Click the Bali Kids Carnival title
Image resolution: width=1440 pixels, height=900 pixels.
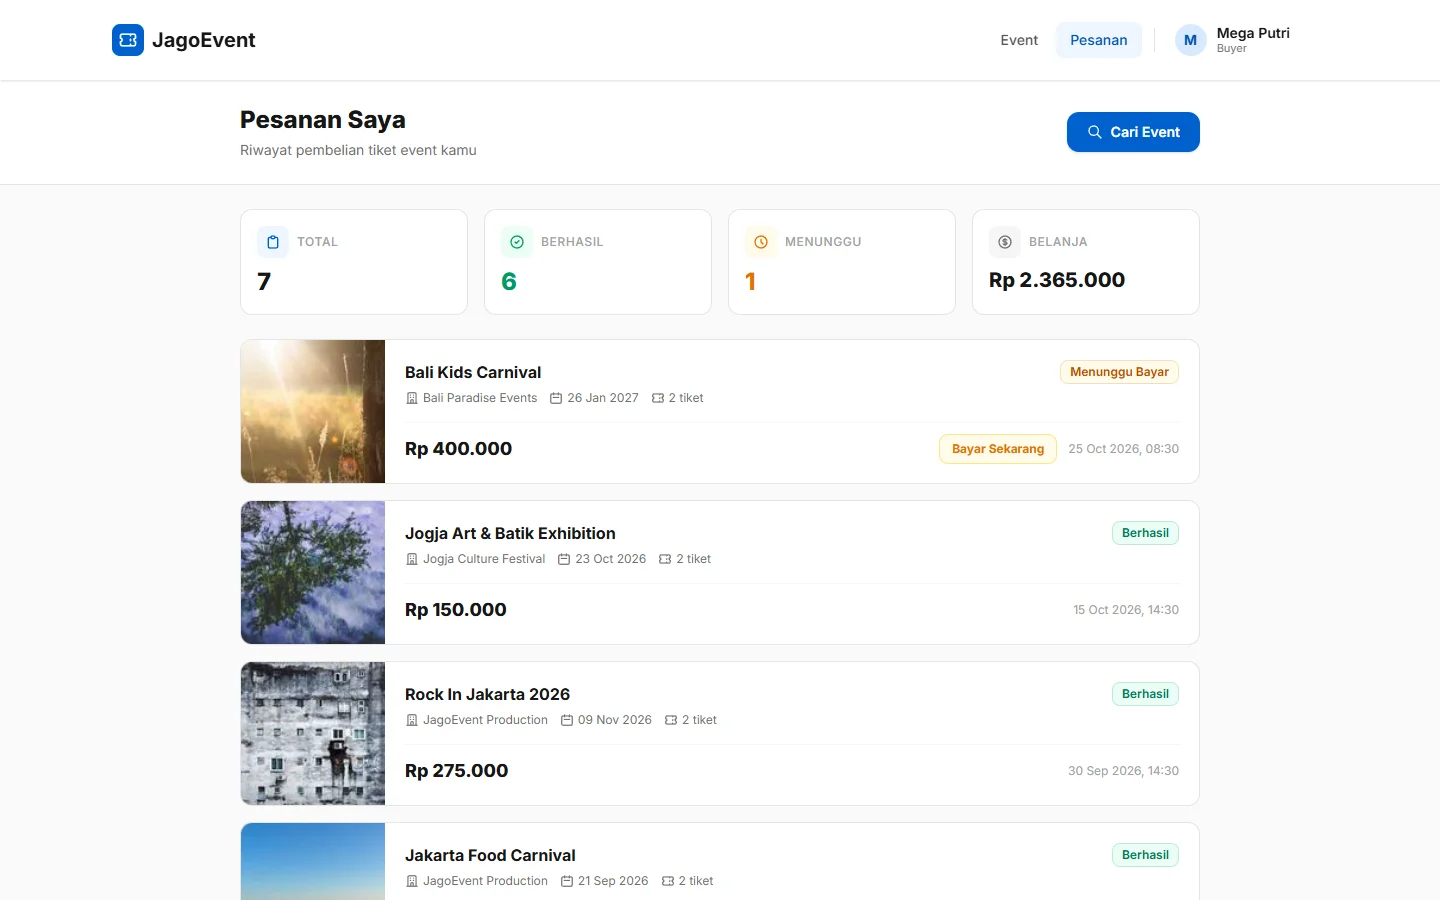pos(473,372)
